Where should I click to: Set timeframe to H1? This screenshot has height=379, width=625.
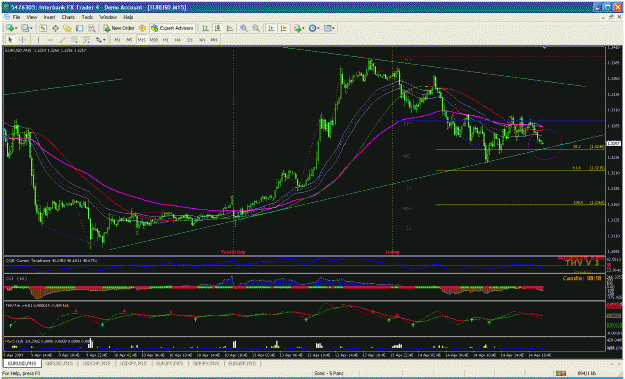165,40
